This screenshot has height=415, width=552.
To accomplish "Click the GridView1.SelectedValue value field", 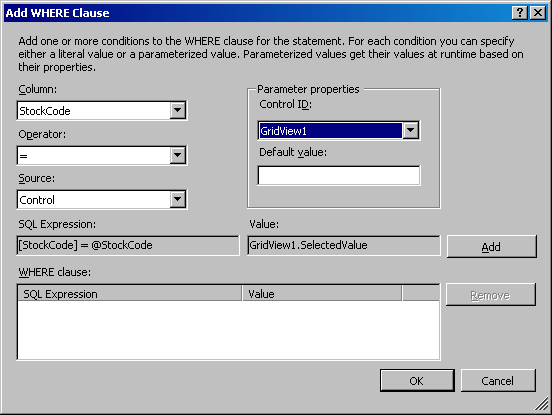I will (344, 245).
